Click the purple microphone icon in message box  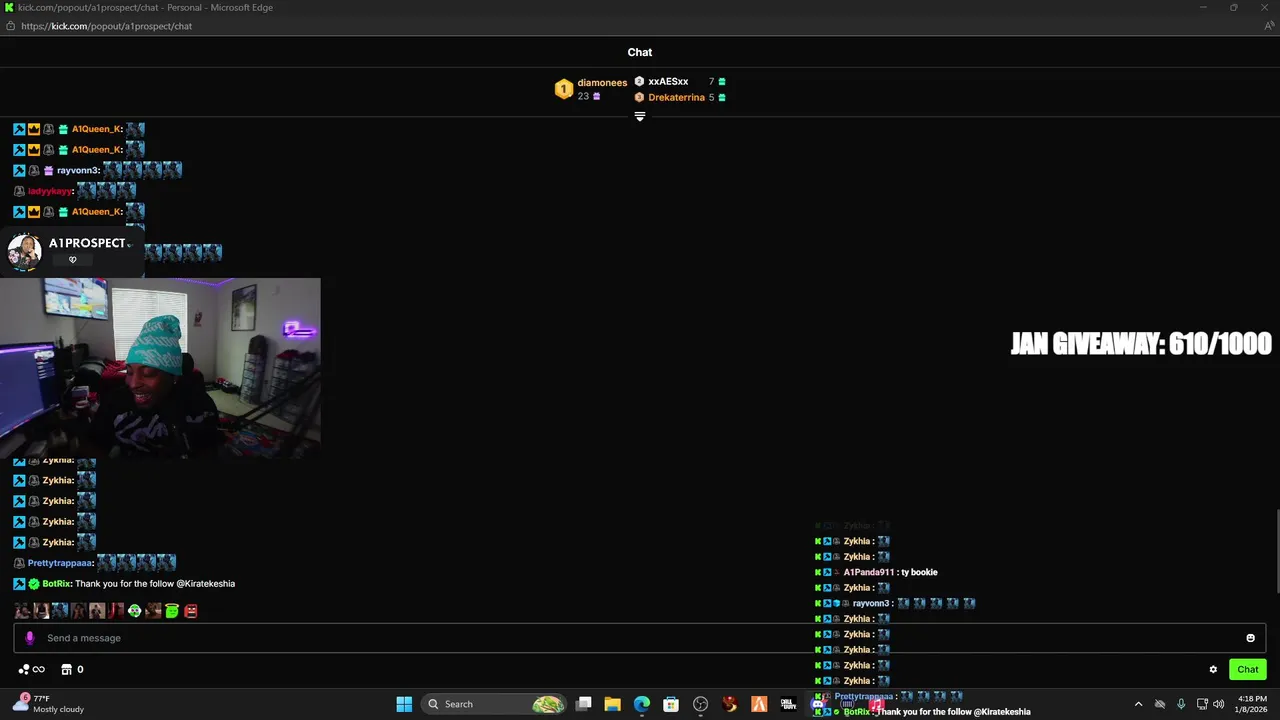coord(29,638)
